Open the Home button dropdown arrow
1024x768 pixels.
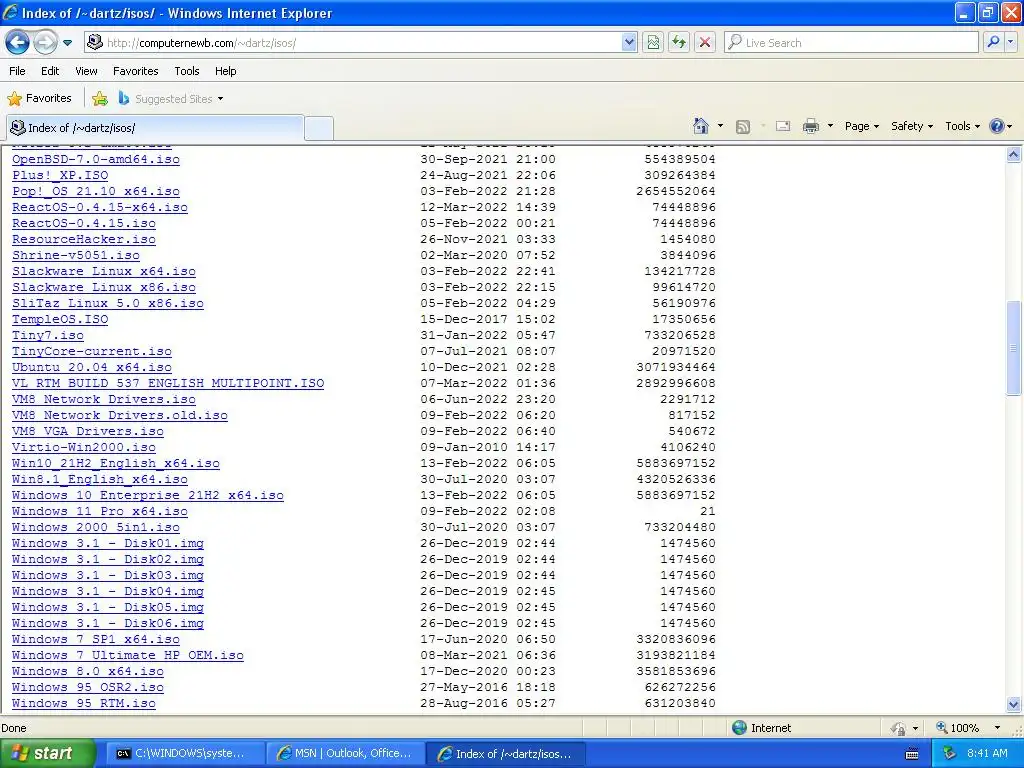point(720,126)
